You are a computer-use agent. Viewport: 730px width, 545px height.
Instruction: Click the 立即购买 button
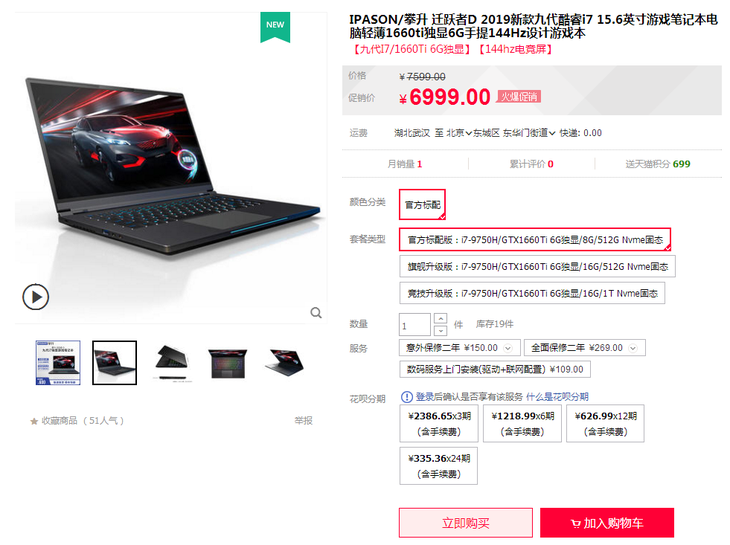click(466, 523)
